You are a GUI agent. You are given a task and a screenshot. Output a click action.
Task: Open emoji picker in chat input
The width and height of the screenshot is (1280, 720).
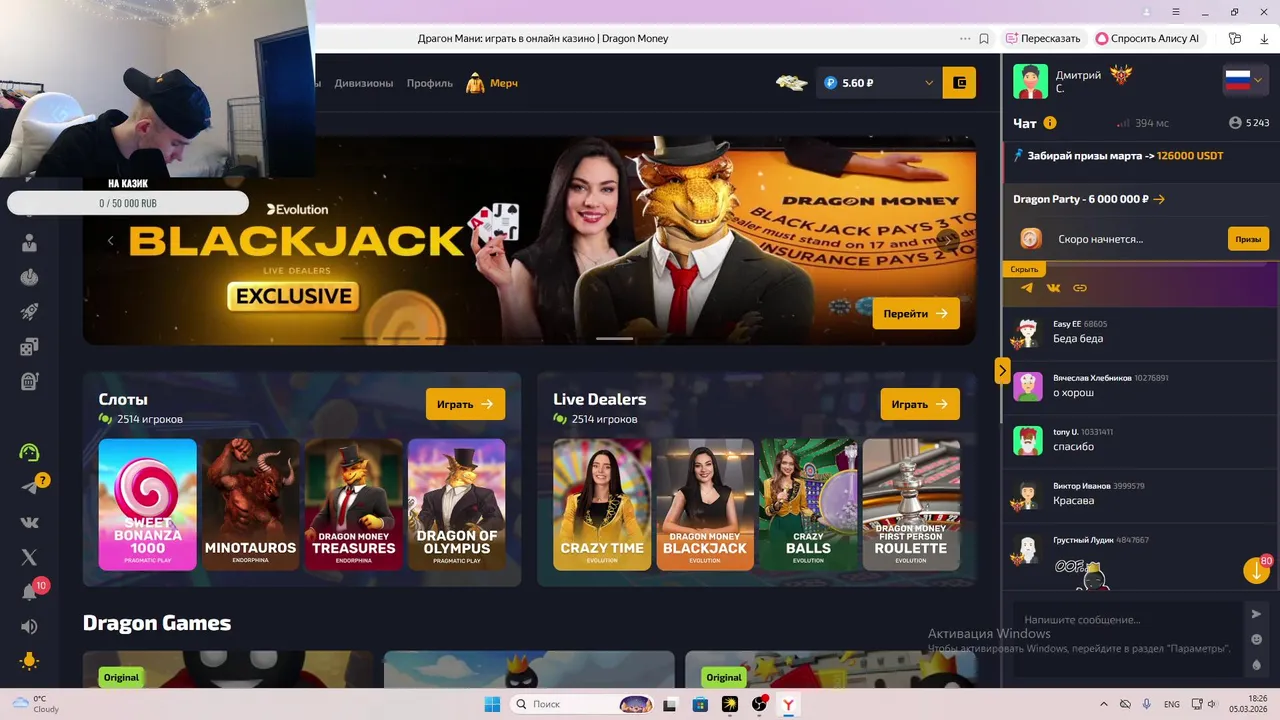[x=1257, y=640]
